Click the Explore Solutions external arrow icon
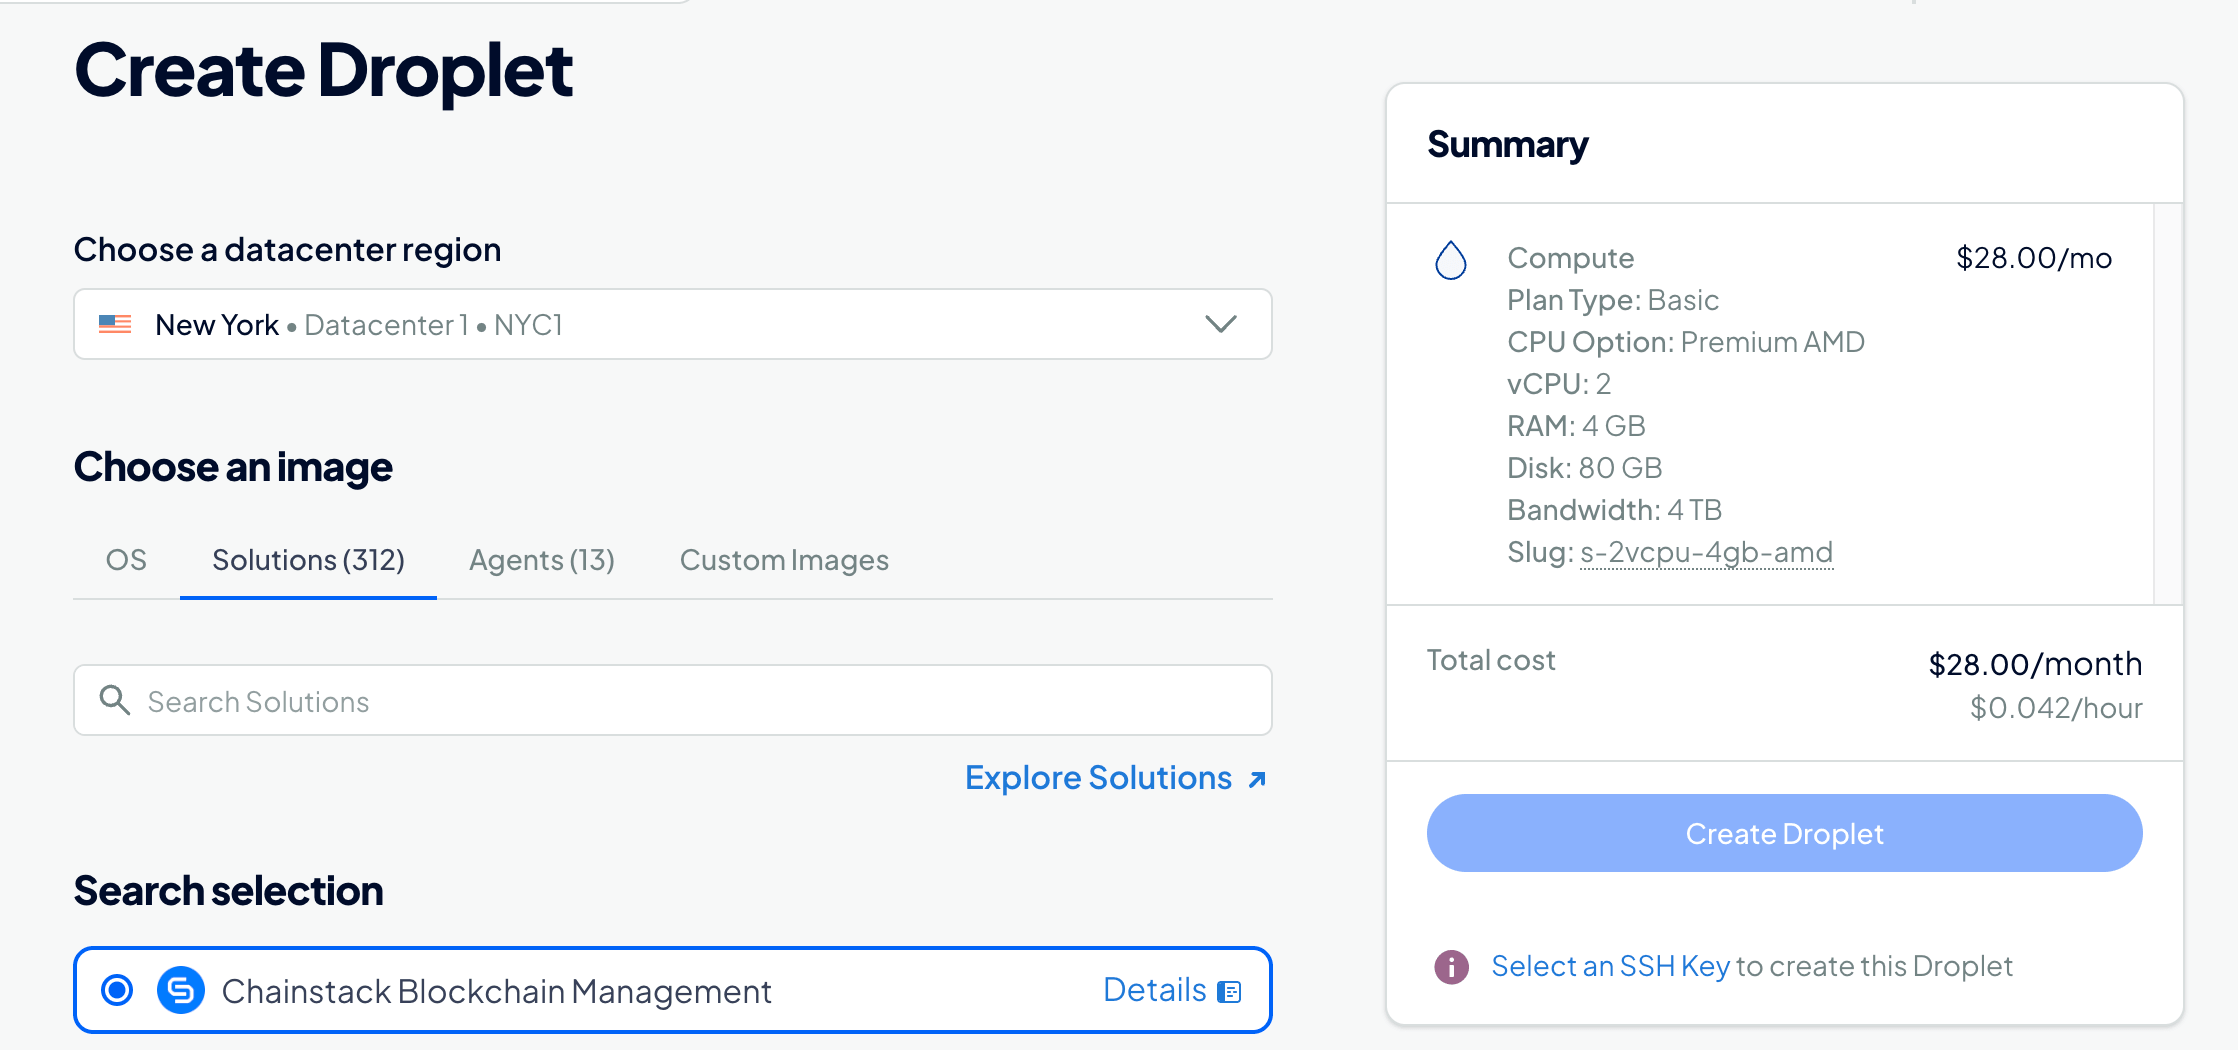Screen dimensions: 2238x1050 point(1257,779)
